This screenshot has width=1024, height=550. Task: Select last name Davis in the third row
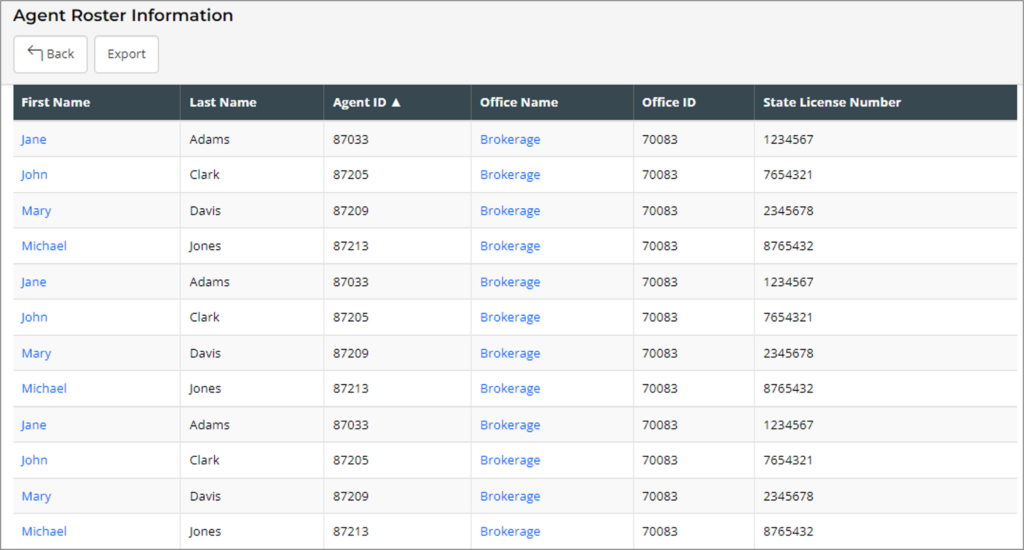[x=206, y=211]
